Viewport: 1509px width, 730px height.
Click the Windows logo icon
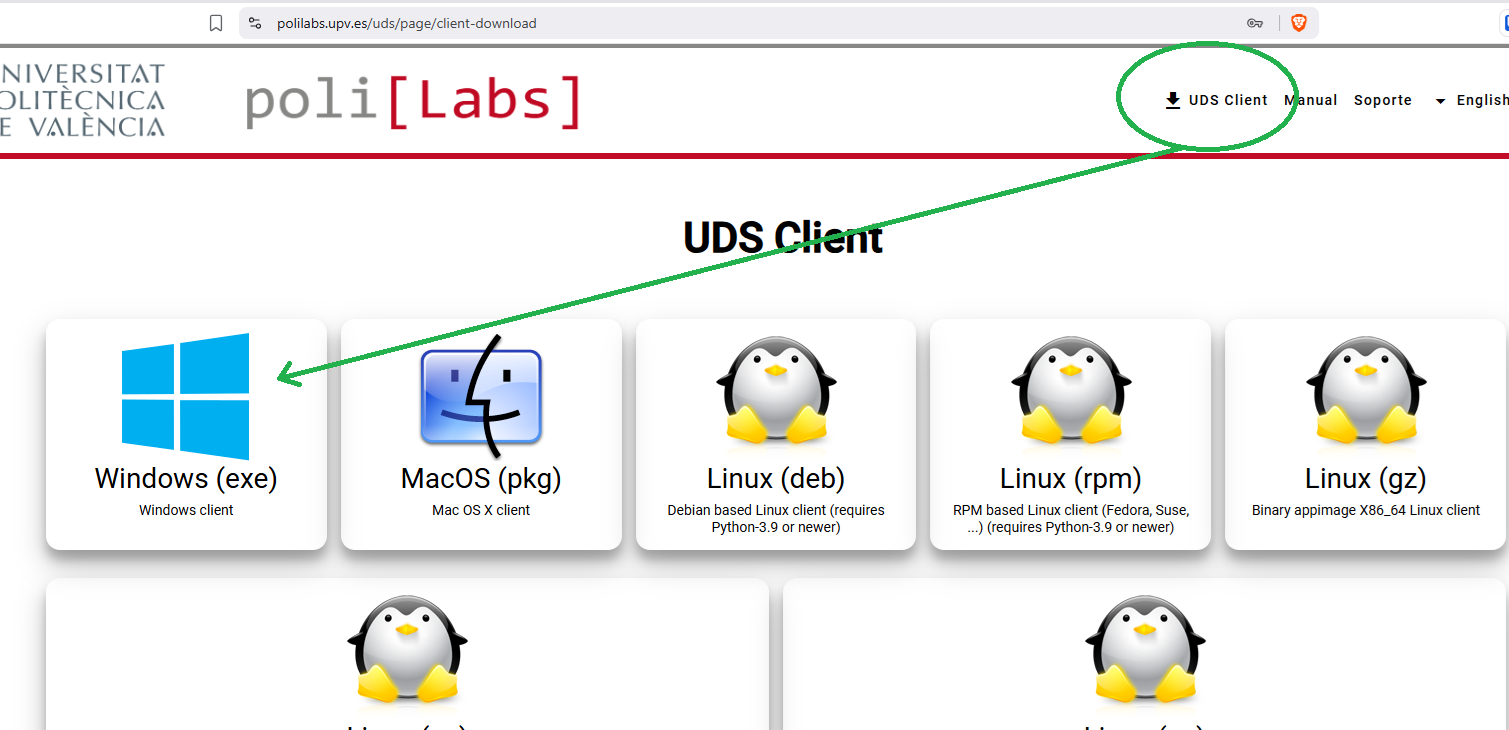(x=186, y=397)
